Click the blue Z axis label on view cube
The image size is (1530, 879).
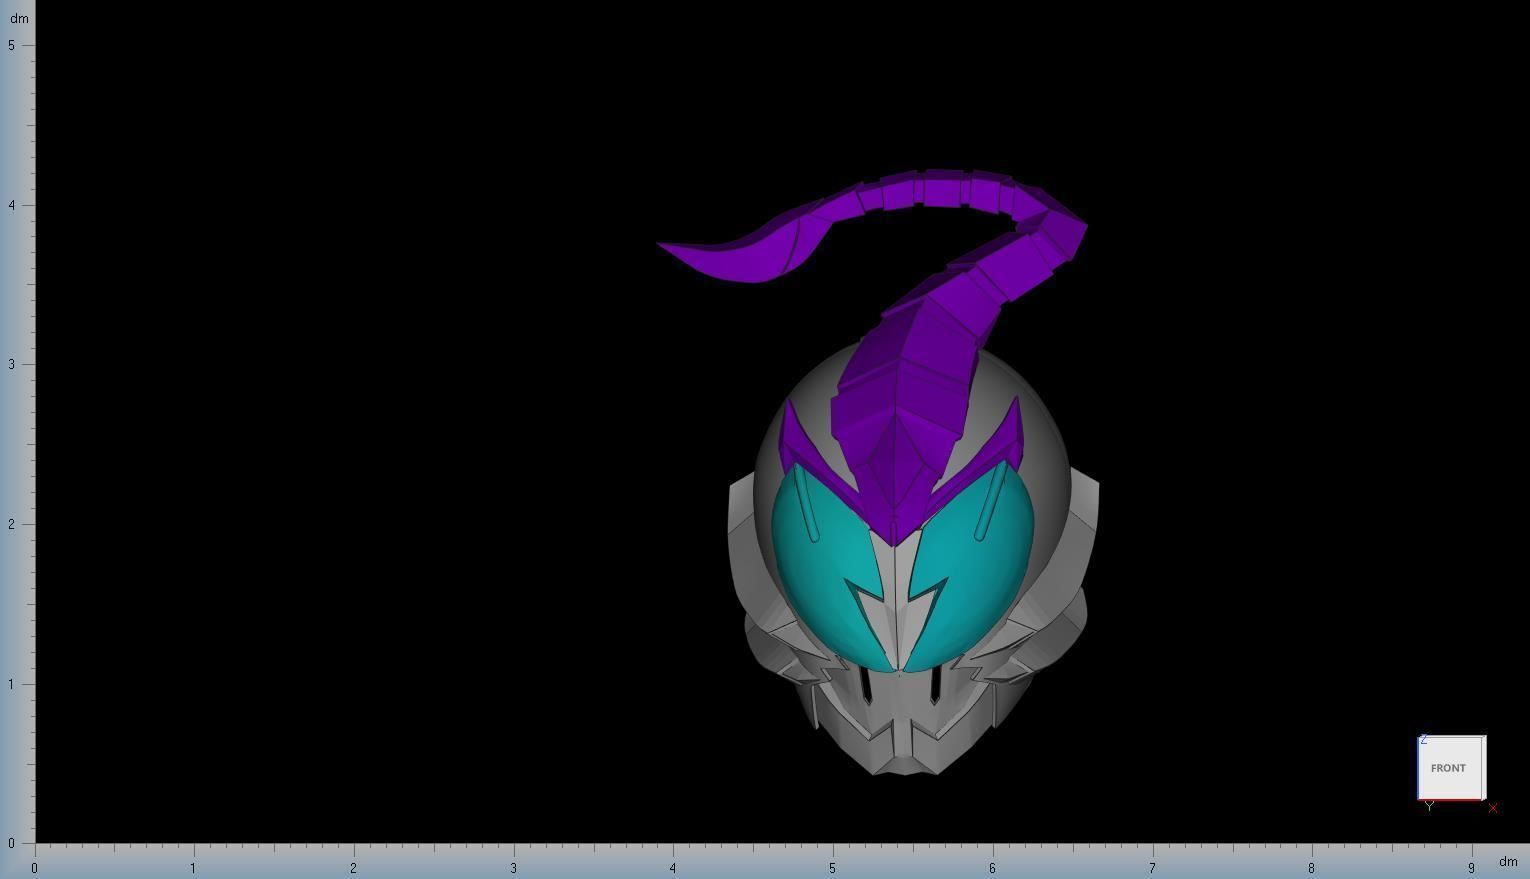click(x=1424, y=740)
